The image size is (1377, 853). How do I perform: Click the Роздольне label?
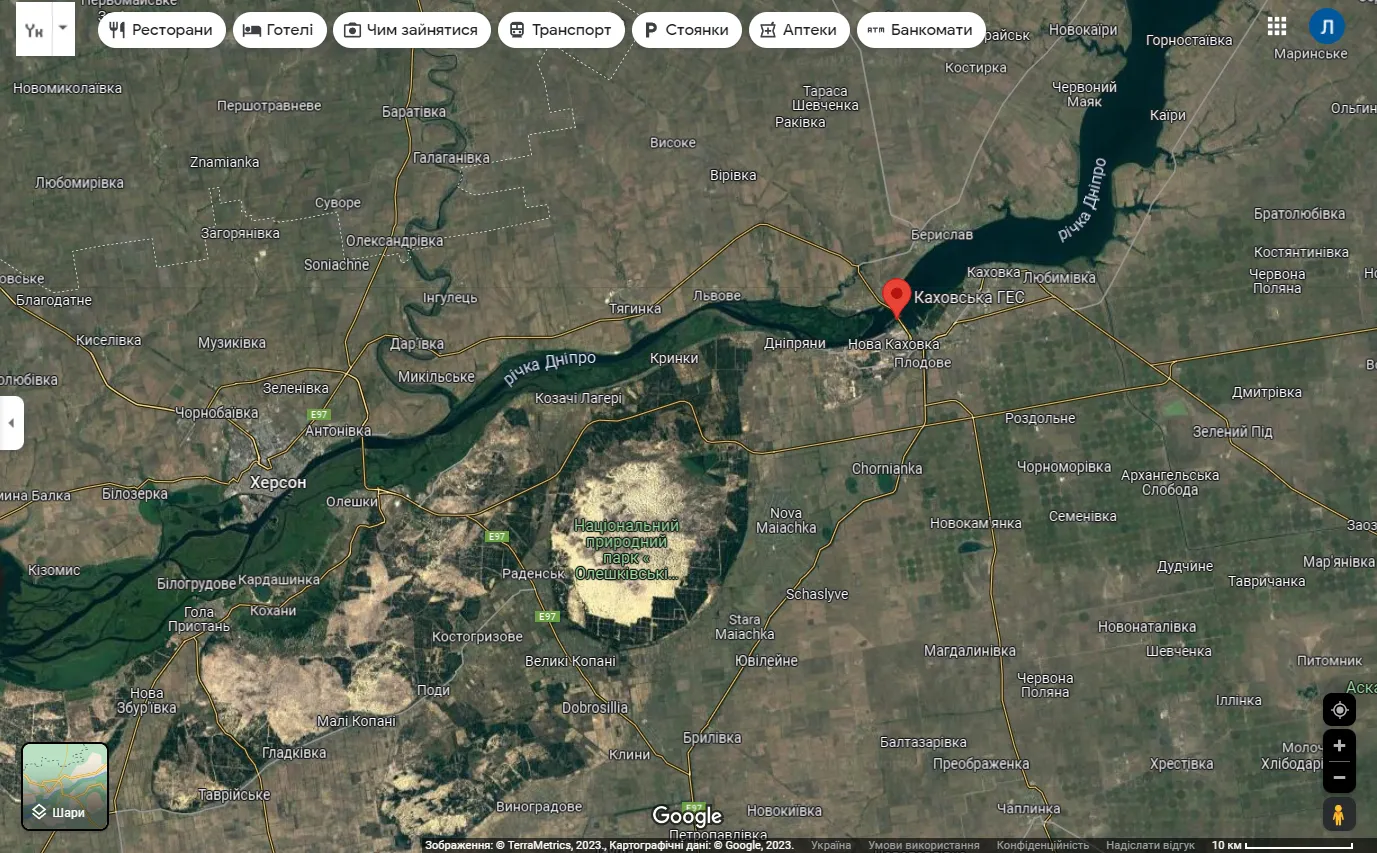(1040, 418)
